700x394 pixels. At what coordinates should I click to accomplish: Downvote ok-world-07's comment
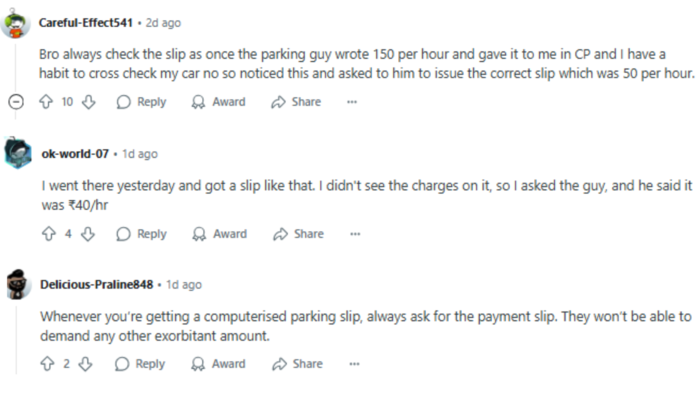(88, 233)
